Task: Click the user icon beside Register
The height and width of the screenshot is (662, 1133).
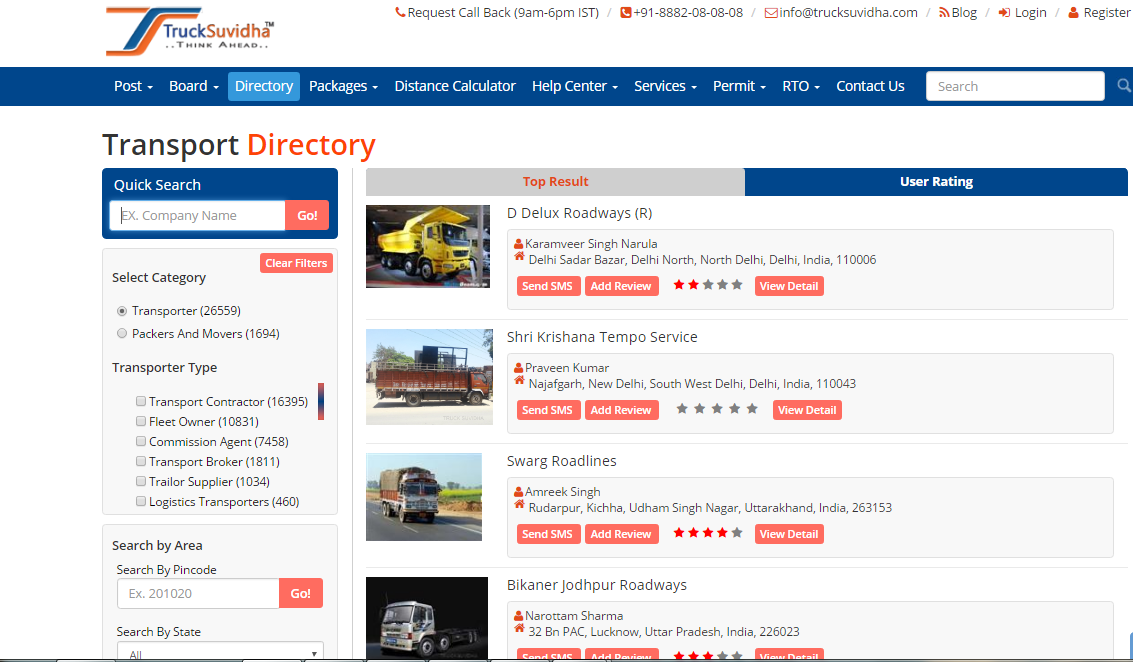Action: coord(1073,12)
